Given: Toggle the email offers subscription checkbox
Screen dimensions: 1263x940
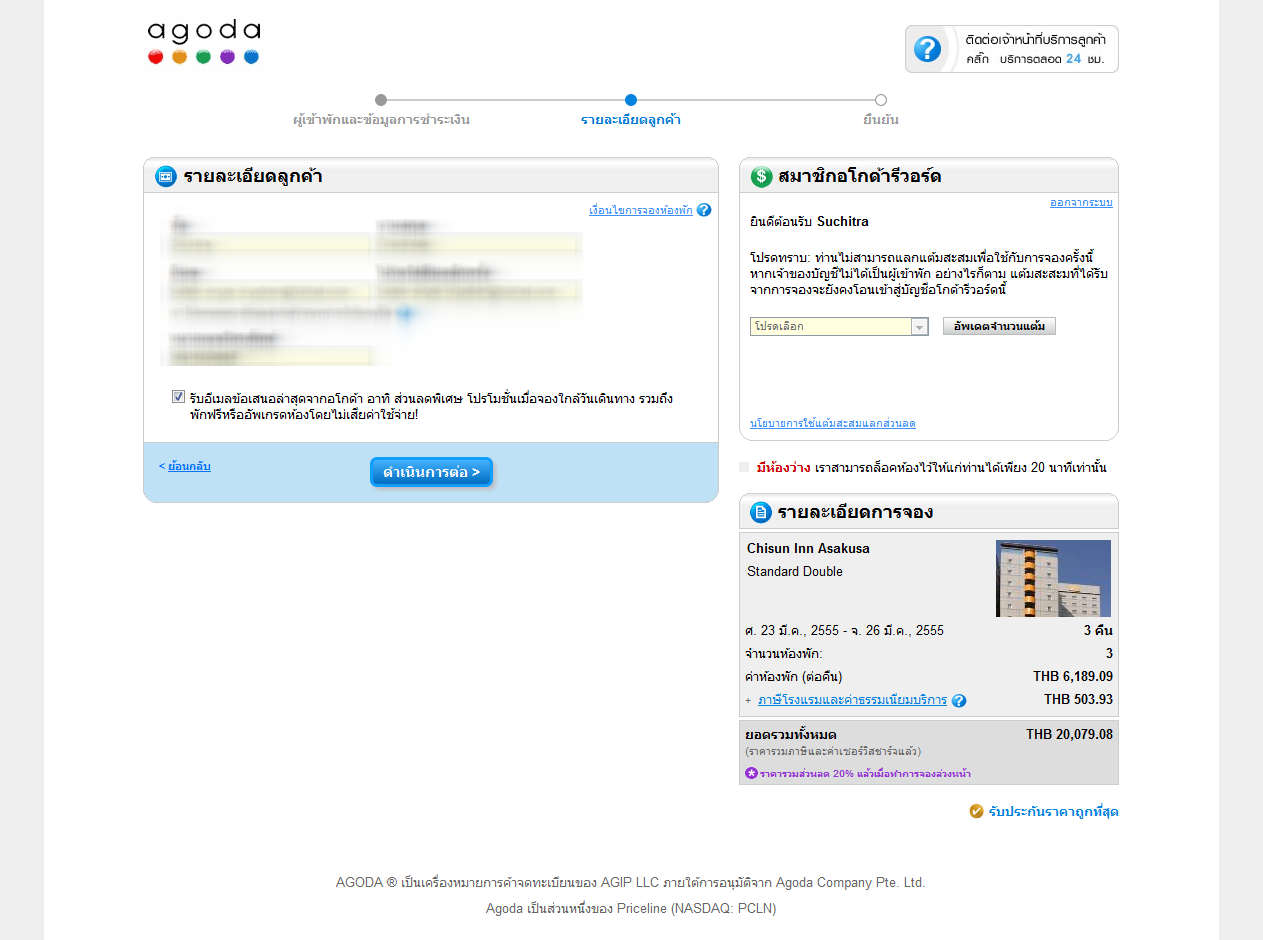Looking at the screenshot, I should click(178, 397).
